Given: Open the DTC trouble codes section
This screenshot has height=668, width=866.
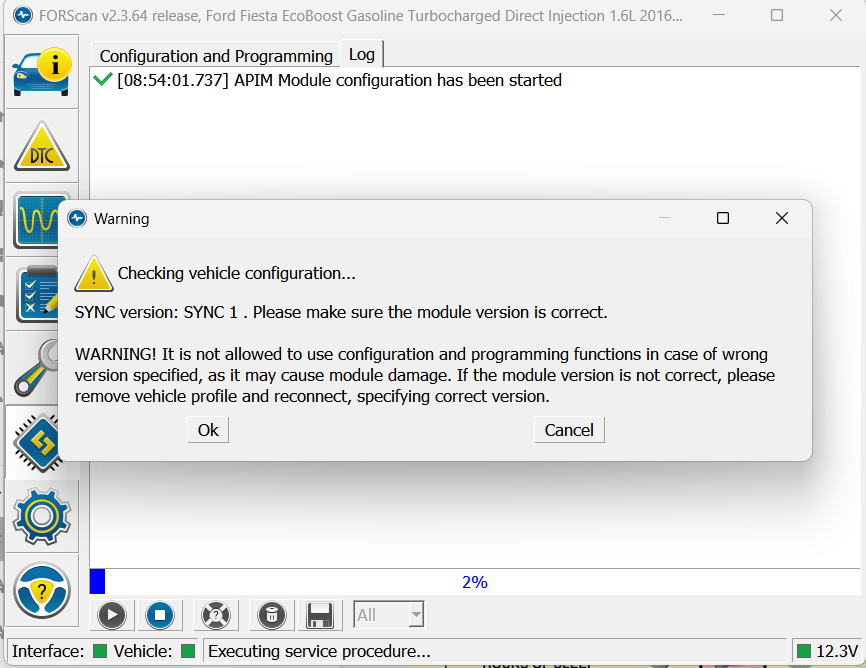Looking at the screenshot, I should click(42, 146).
